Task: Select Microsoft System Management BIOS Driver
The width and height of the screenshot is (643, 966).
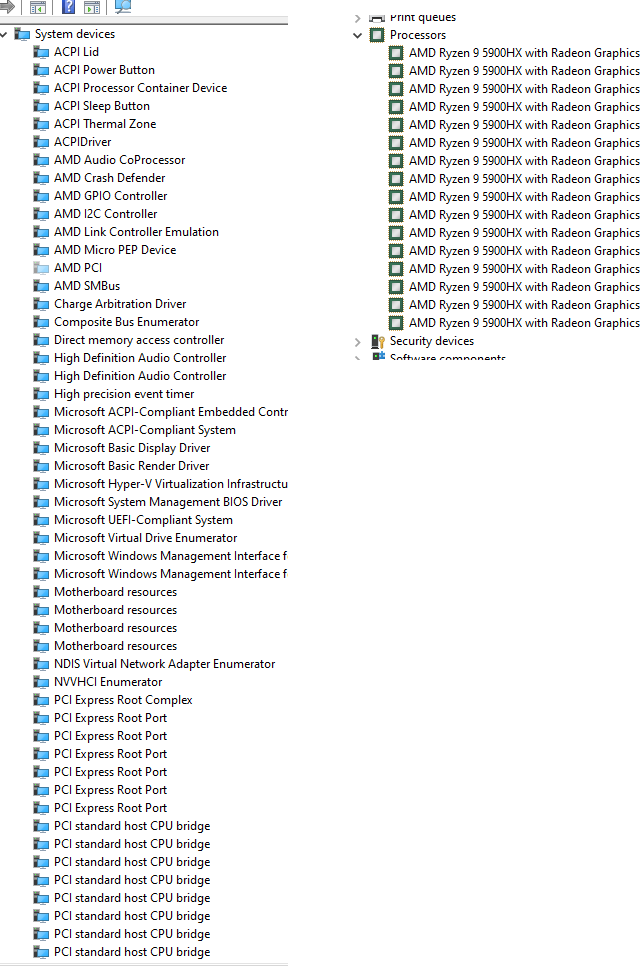Action: 168,501
